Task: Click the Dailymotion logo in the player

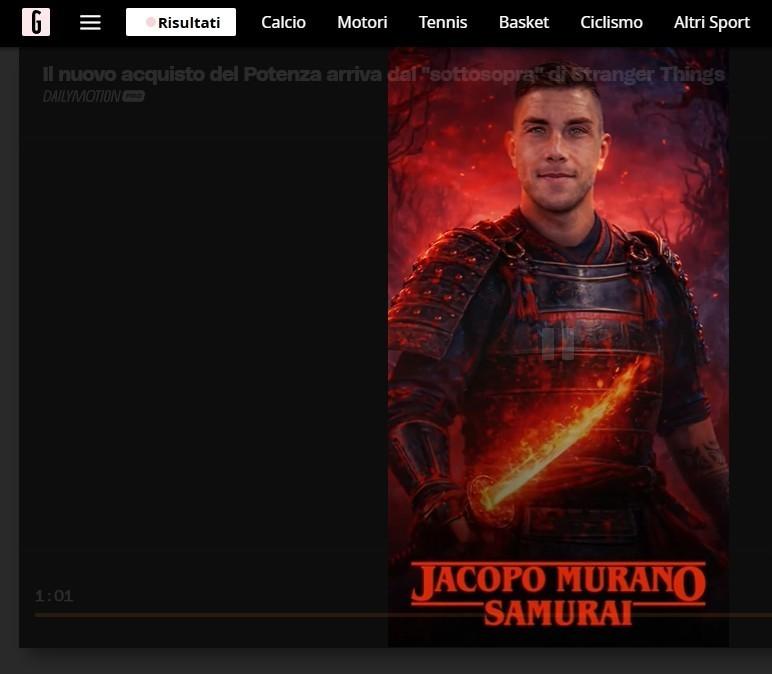Action: (81, 96)
